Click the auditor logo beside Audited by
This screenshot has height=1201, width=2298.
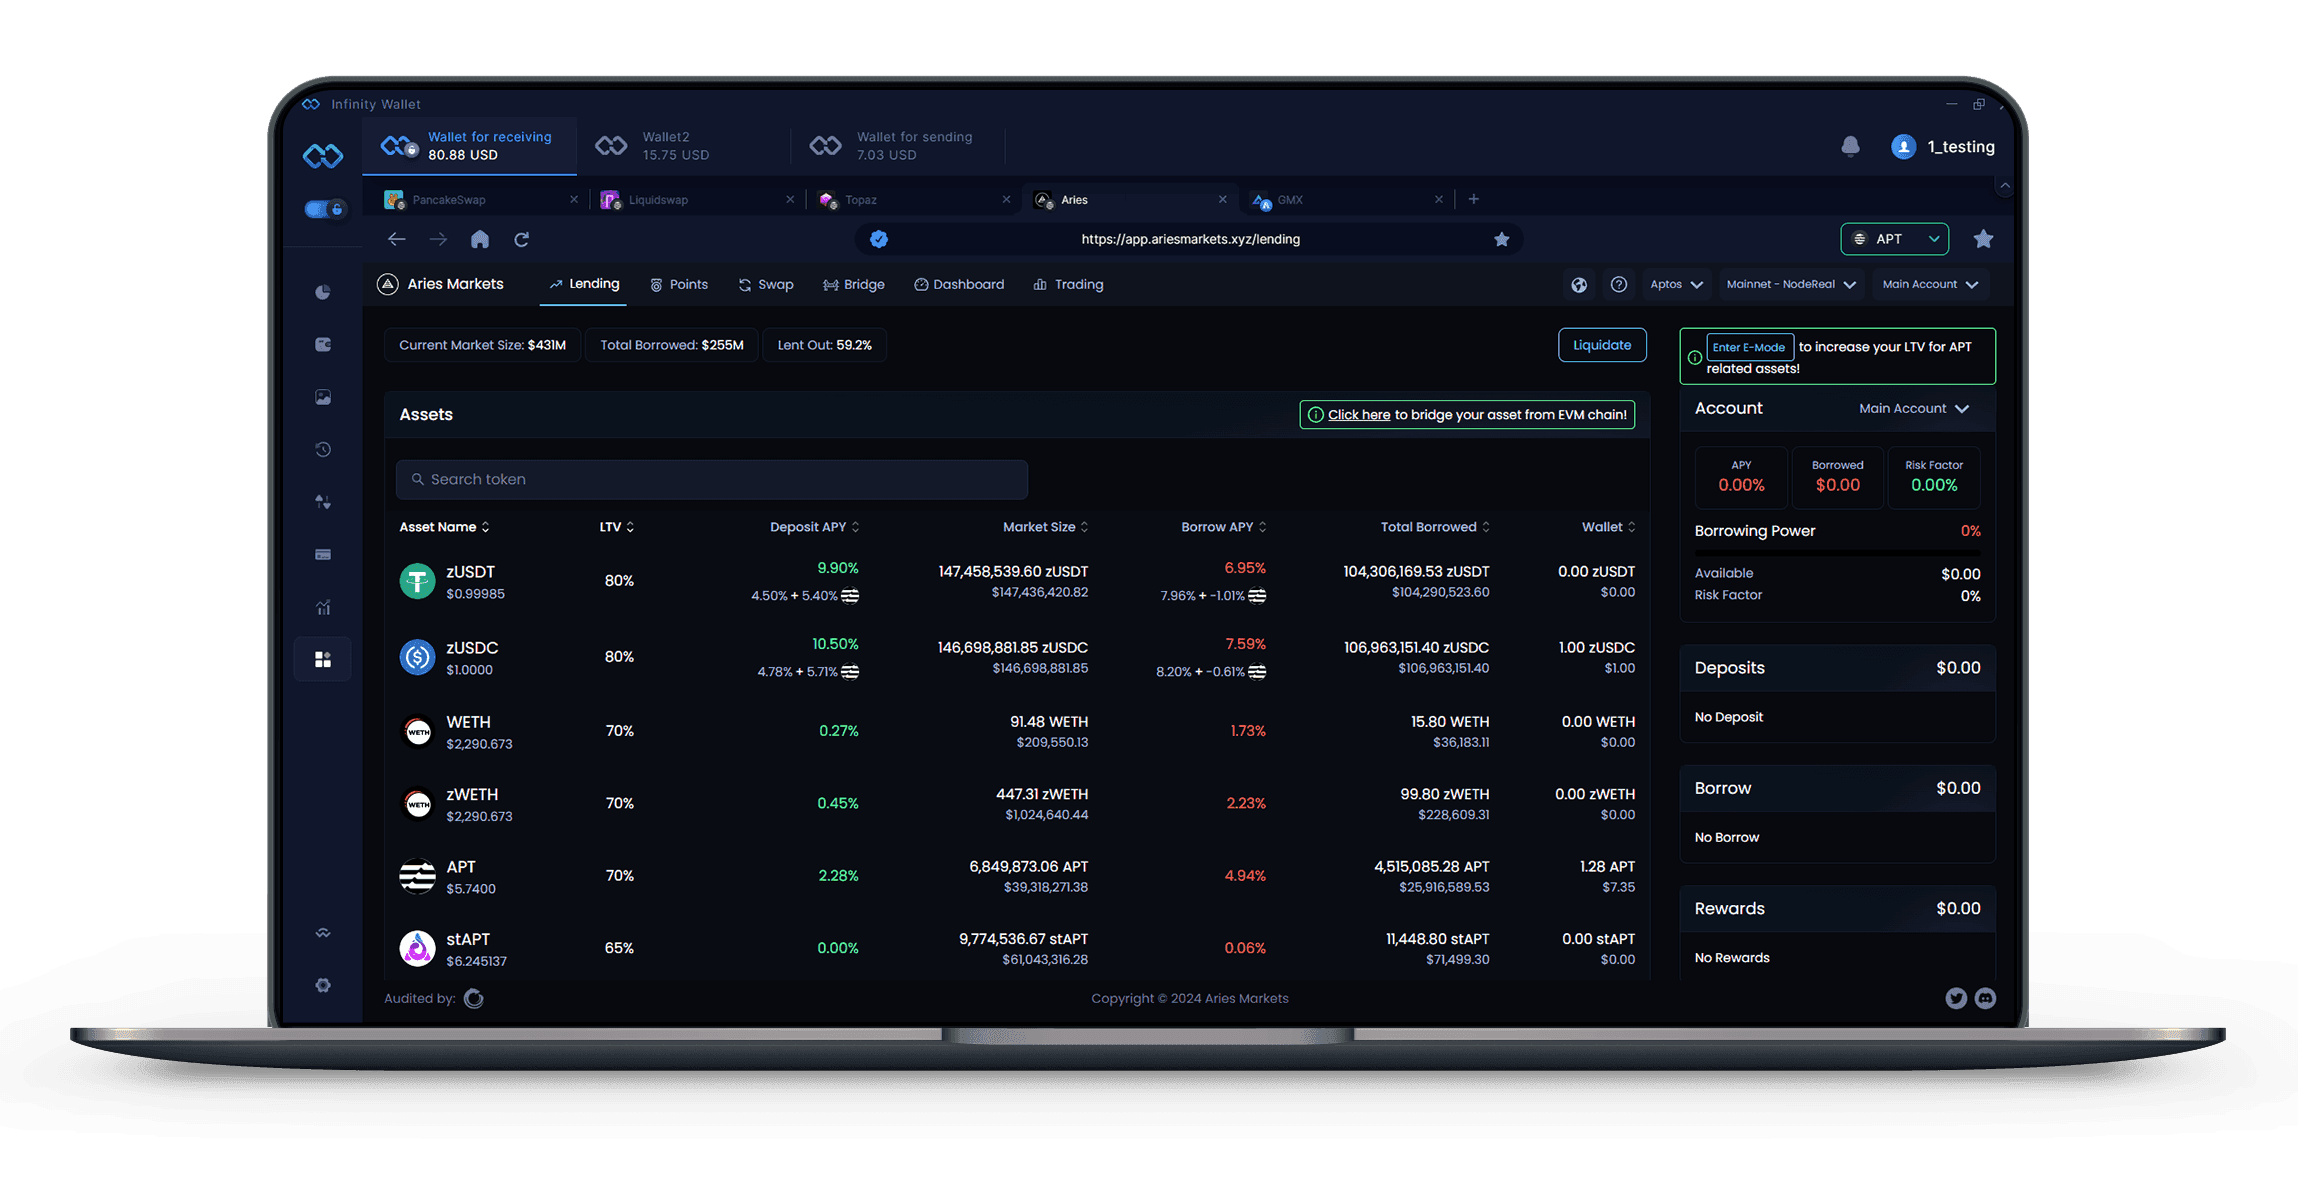tap(474, 998)
